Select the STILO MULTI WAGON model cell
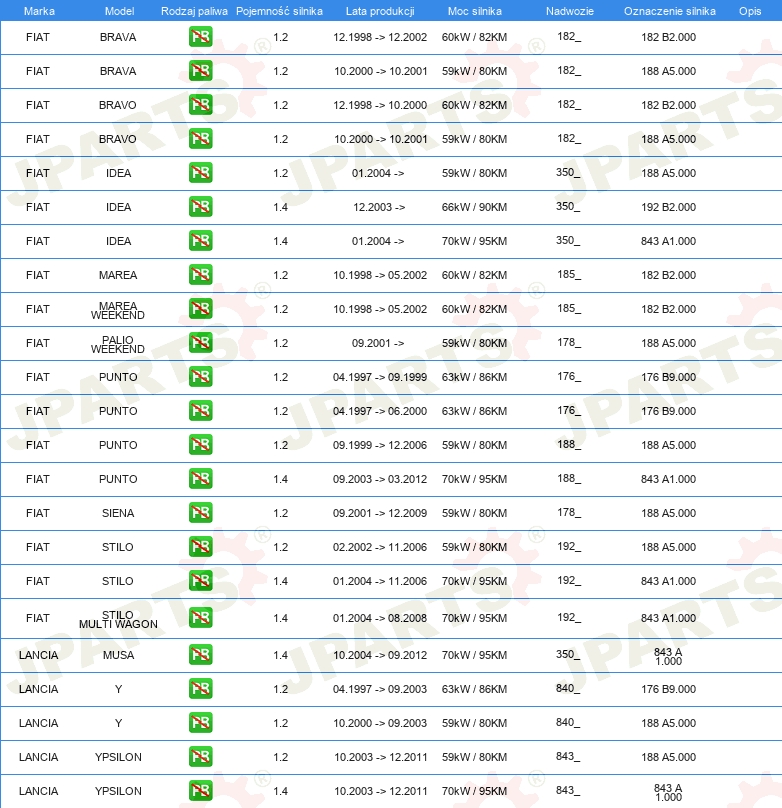 118,619
